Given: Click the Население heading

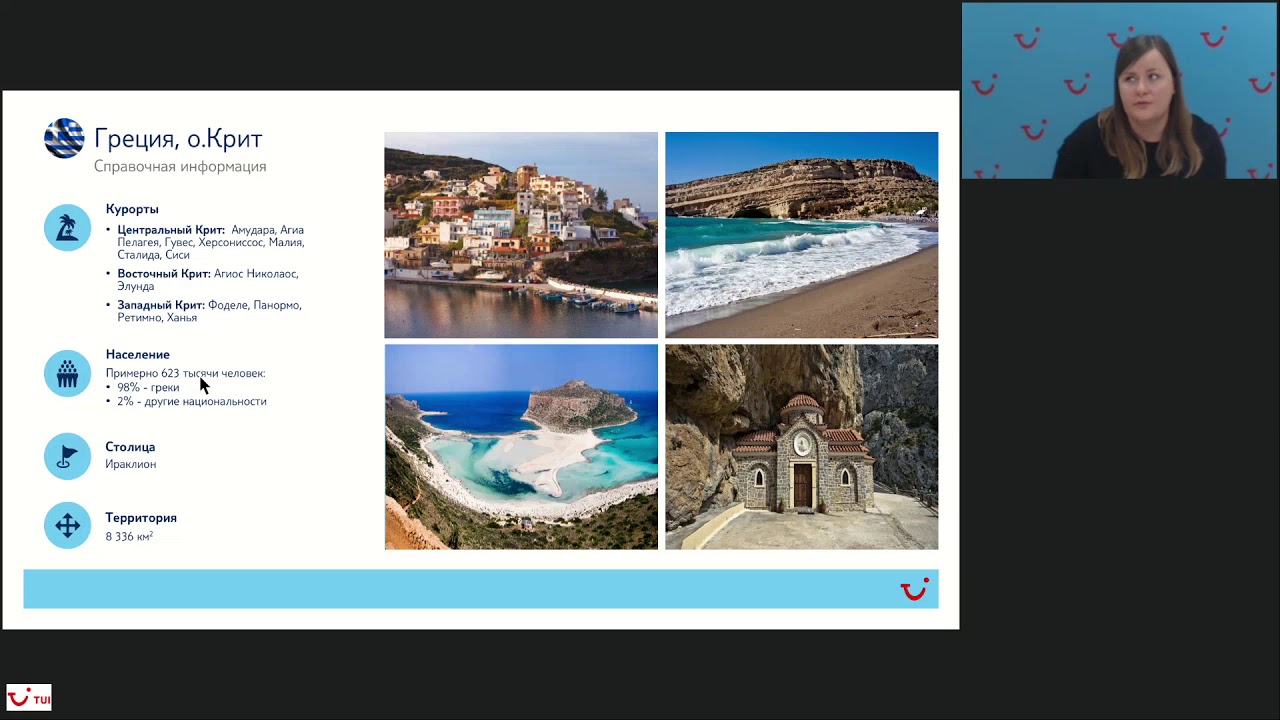Looking at the screenshot, I should click(x=137, y=355).
